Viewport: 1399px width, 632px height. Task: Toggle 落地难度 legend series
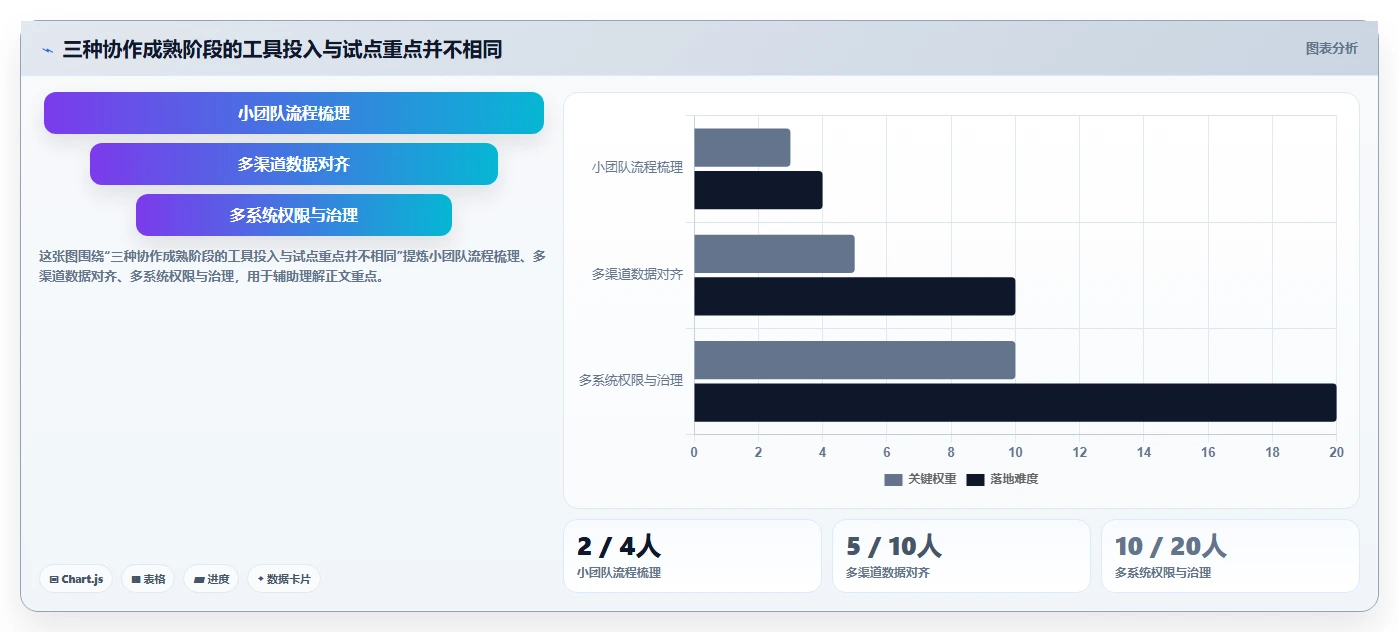click(1002, 479)
